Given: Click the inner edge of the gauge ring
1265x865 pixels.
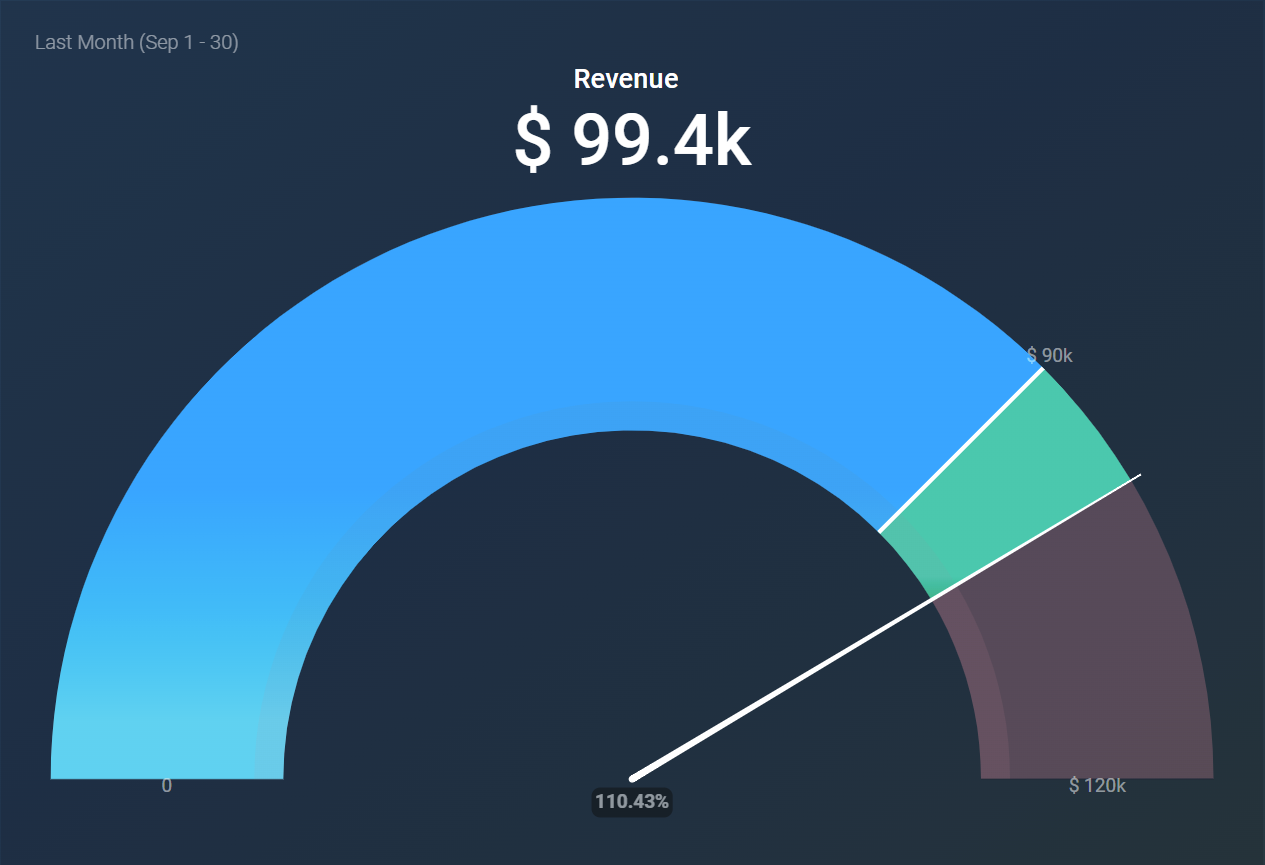Looking at the screenshot, I should pyautogui.click(x=630, y=430).
